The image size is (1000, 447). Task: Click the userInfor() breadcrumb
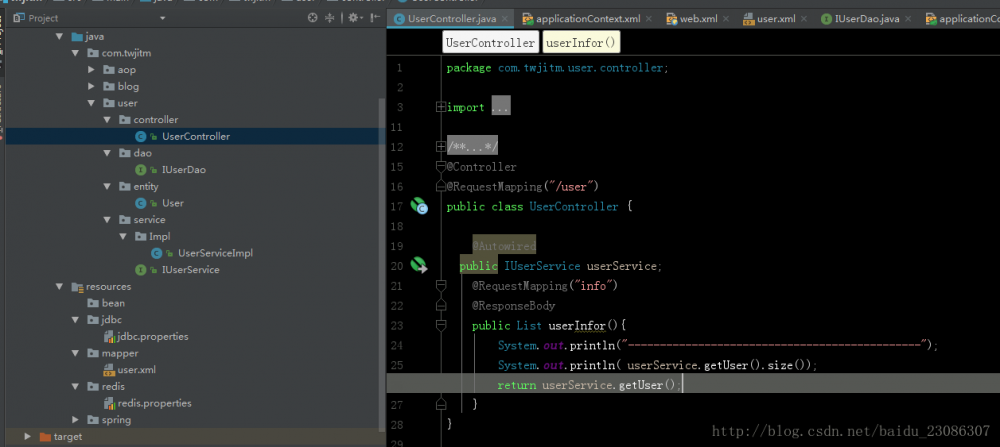tap(581, 43)
